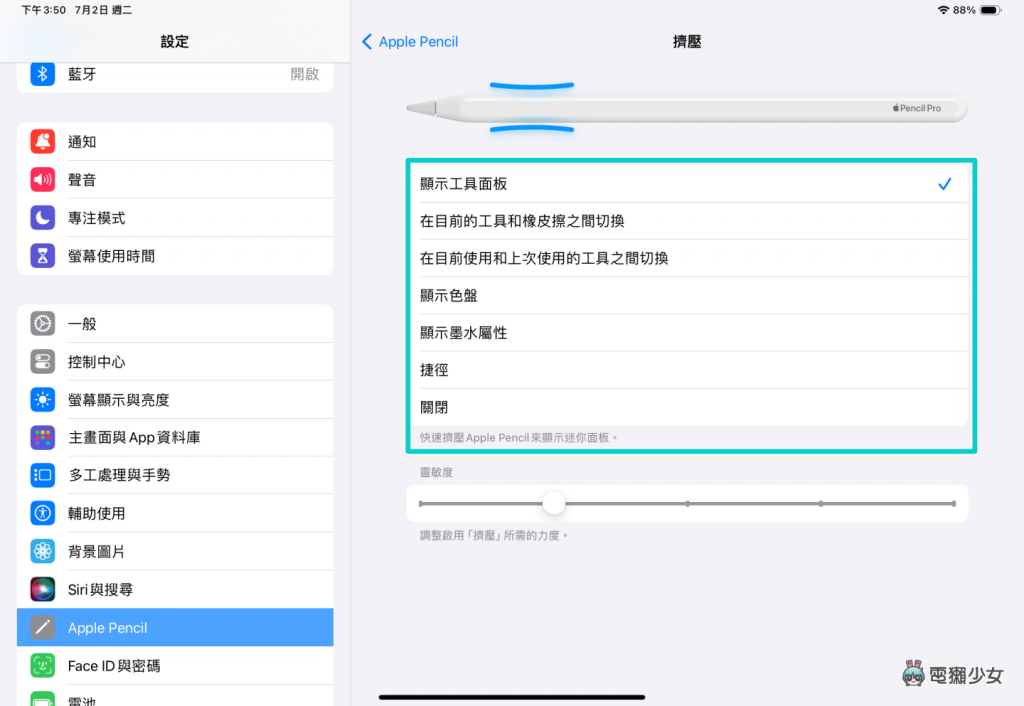
Task: Tap the 螢幕使用時間 hourglass icon
Action: pos(42,256)
